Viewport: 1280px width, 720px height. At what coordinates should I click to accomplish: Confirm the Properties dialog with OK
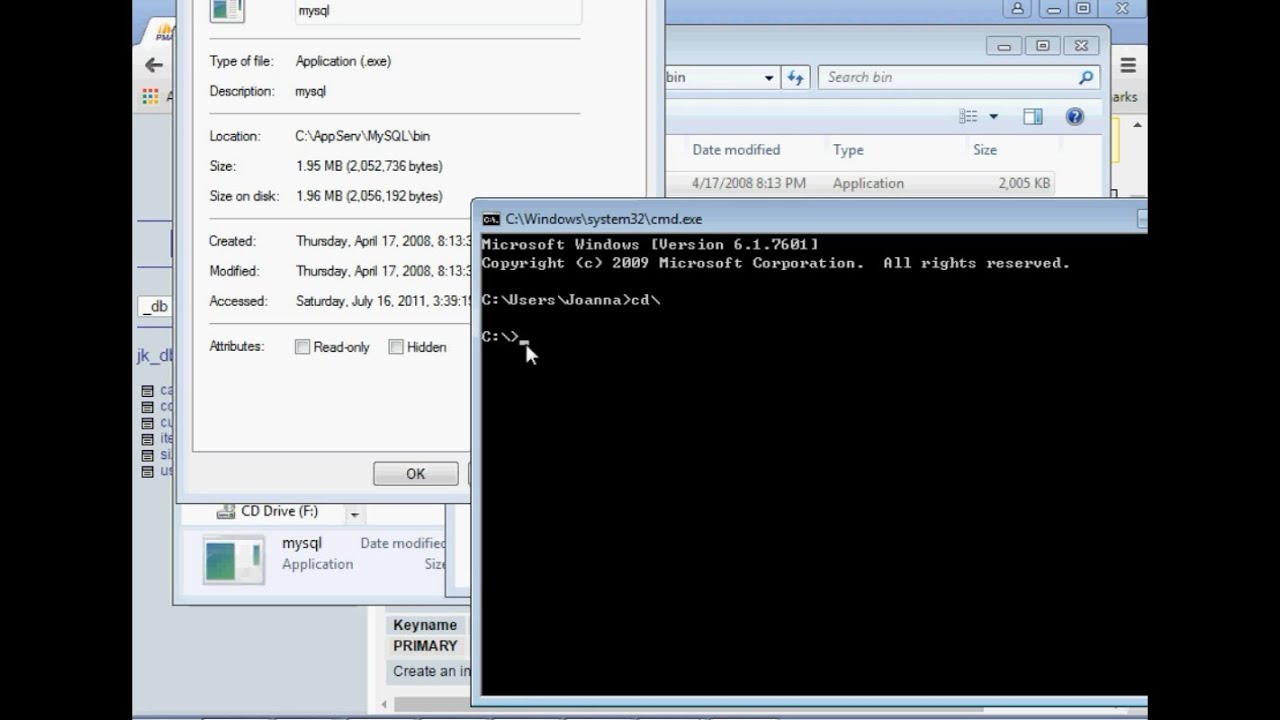(x=416, y=474)
